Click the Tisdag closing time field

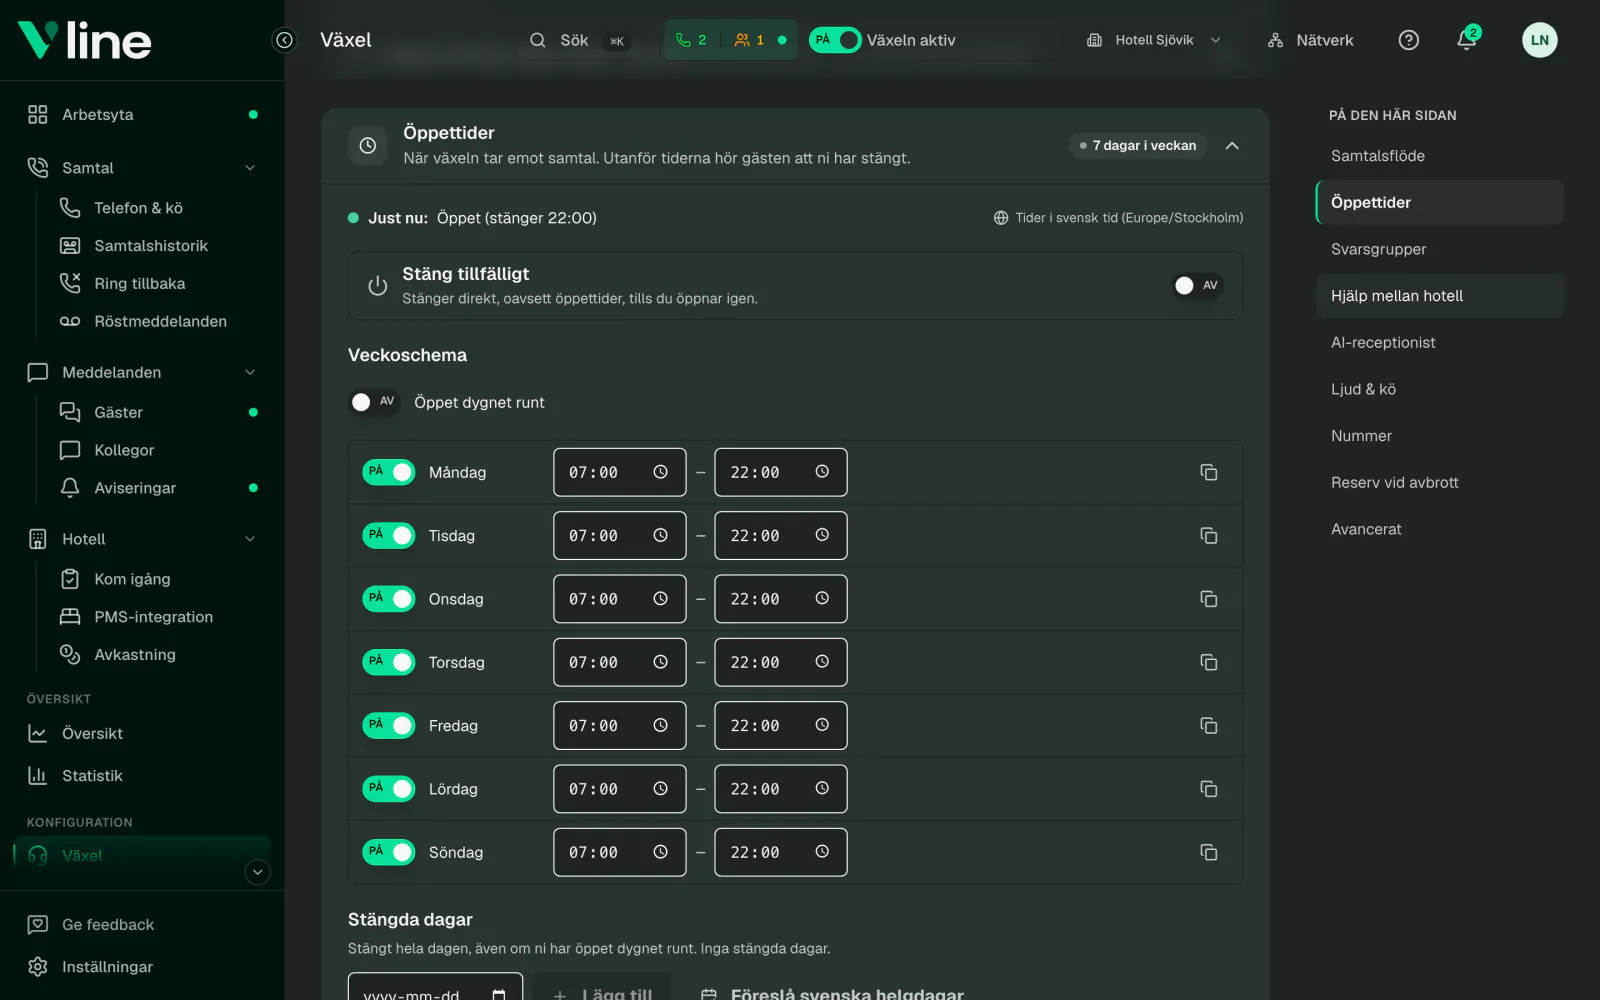coord(781,536)
